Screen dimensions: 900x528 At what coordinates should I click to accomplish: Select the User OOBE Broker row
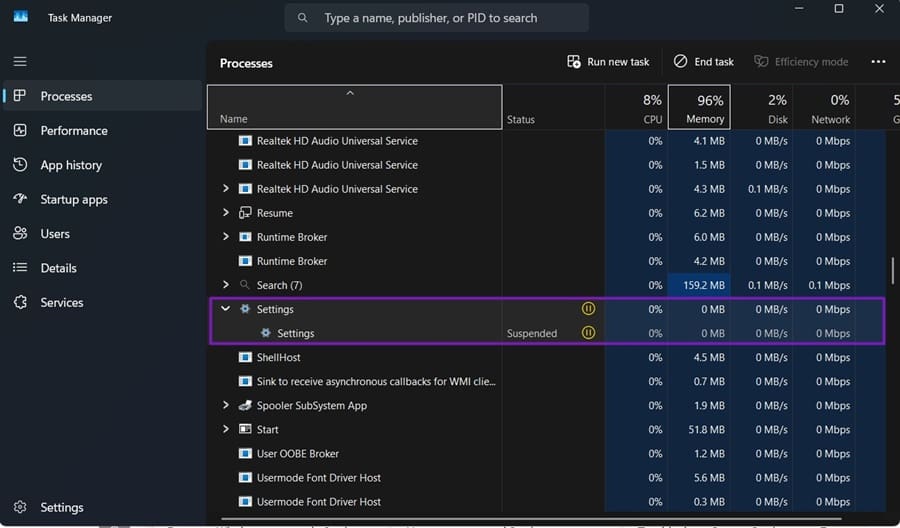click(x=545, y=453)
